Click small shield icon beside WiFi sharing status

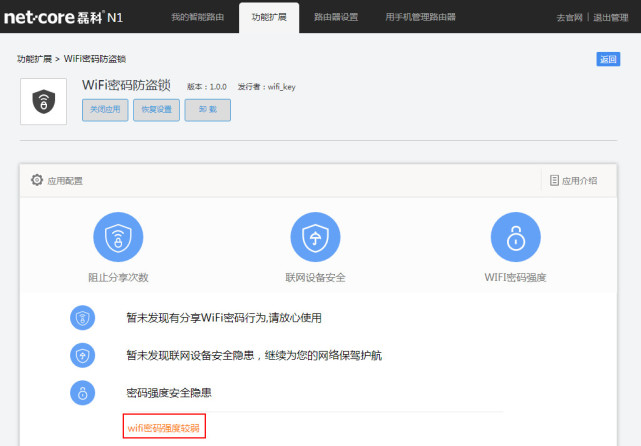point(83,318)
